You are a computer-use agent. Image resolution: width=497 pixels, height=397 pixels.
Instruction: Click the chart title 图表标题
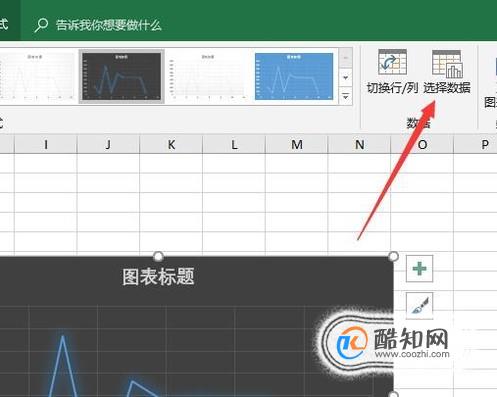click(158, 277)
